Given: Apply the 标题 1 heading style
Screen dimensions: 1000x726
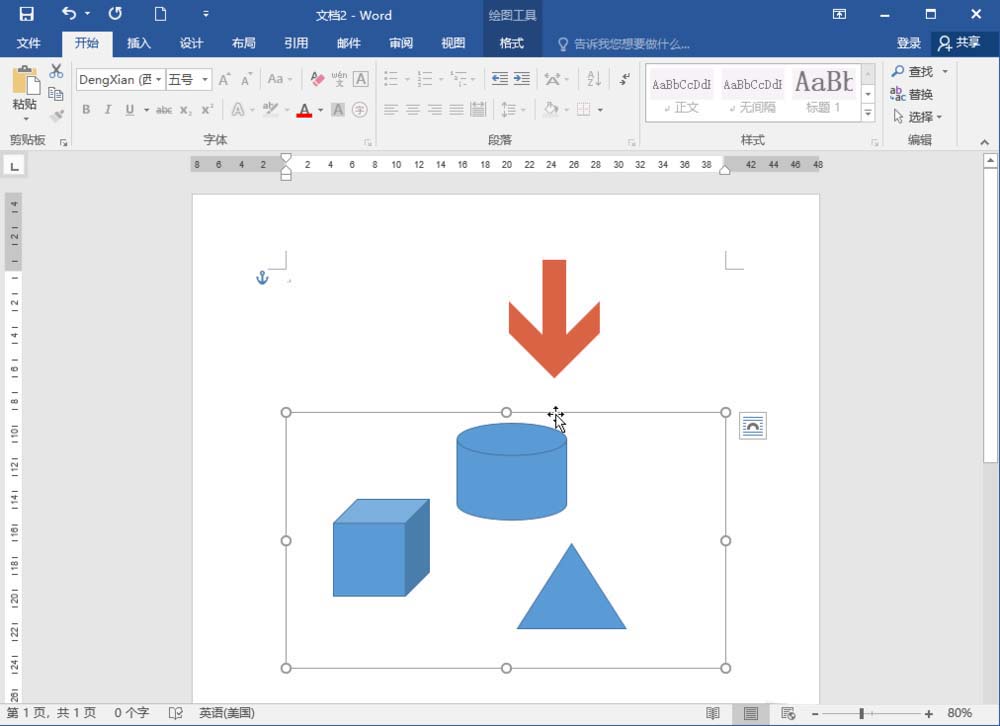Looking at the screenshot, I should click(824, 90).
